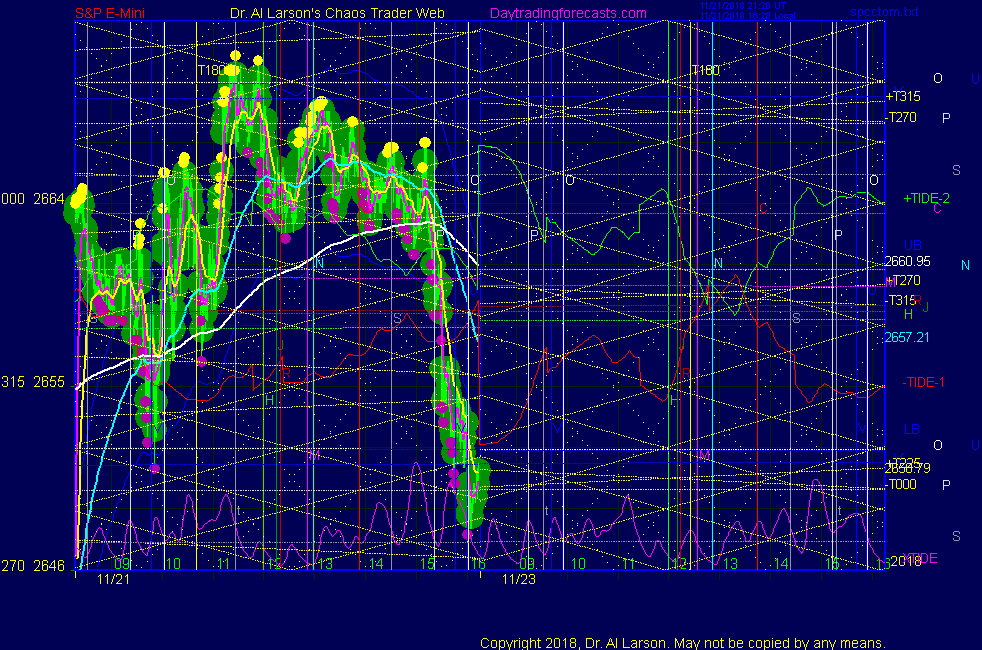Viewport: 982px width, 650px height.
Task: Open the Daytradingforecasts.com label
Action: coord(568,13)
